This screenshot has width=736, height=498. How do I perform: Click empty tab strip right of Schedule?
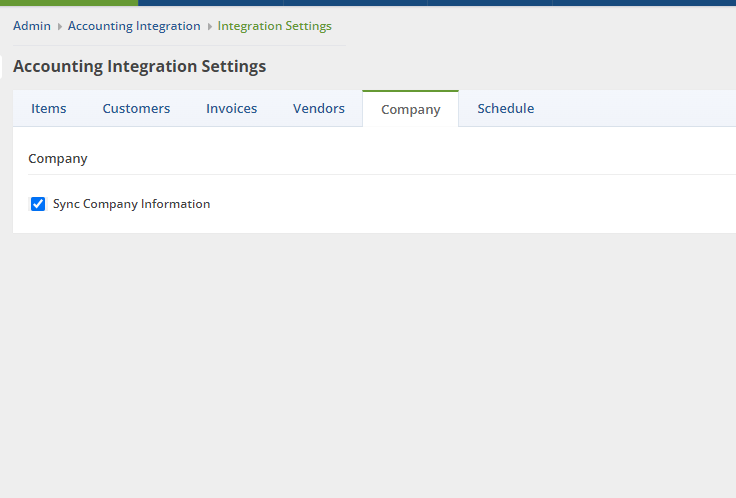640,109
